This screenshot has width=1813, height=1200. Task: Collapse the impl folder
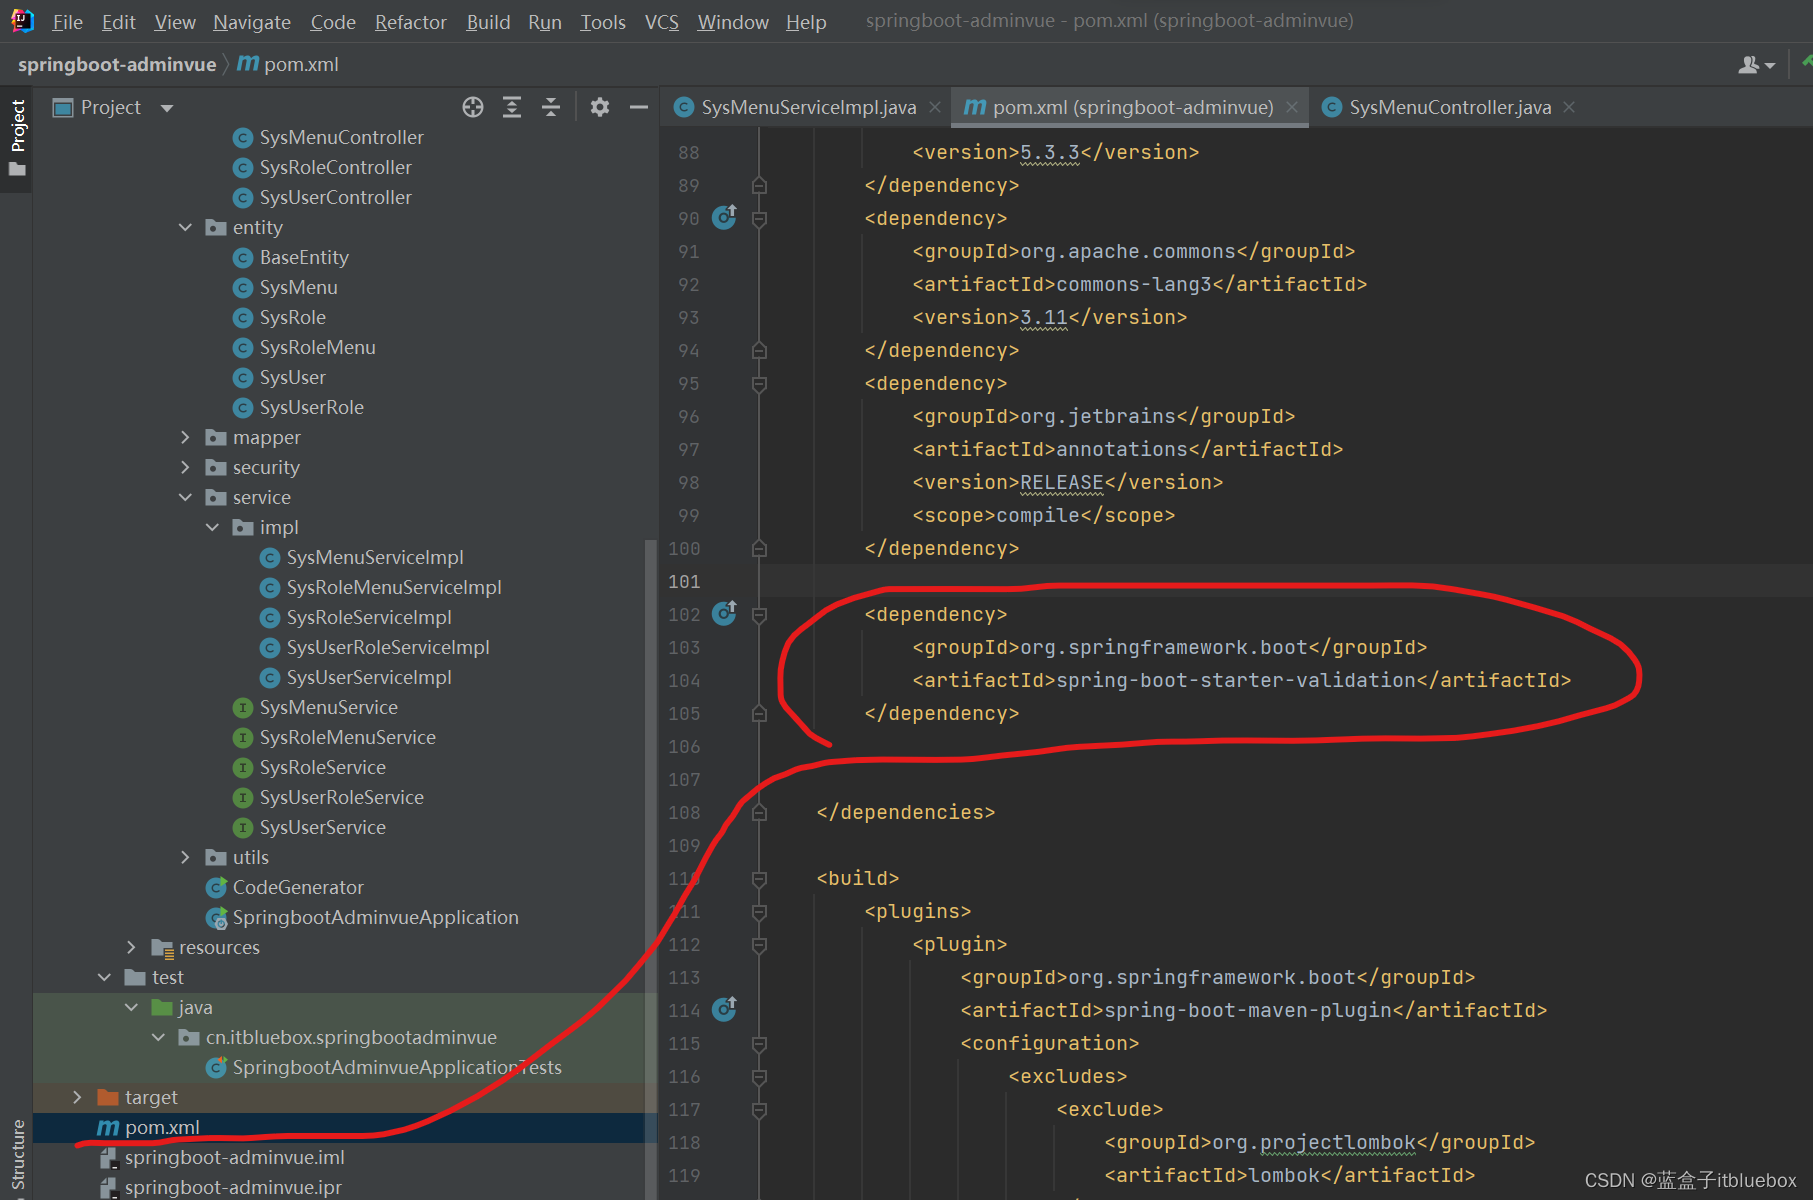212,527
